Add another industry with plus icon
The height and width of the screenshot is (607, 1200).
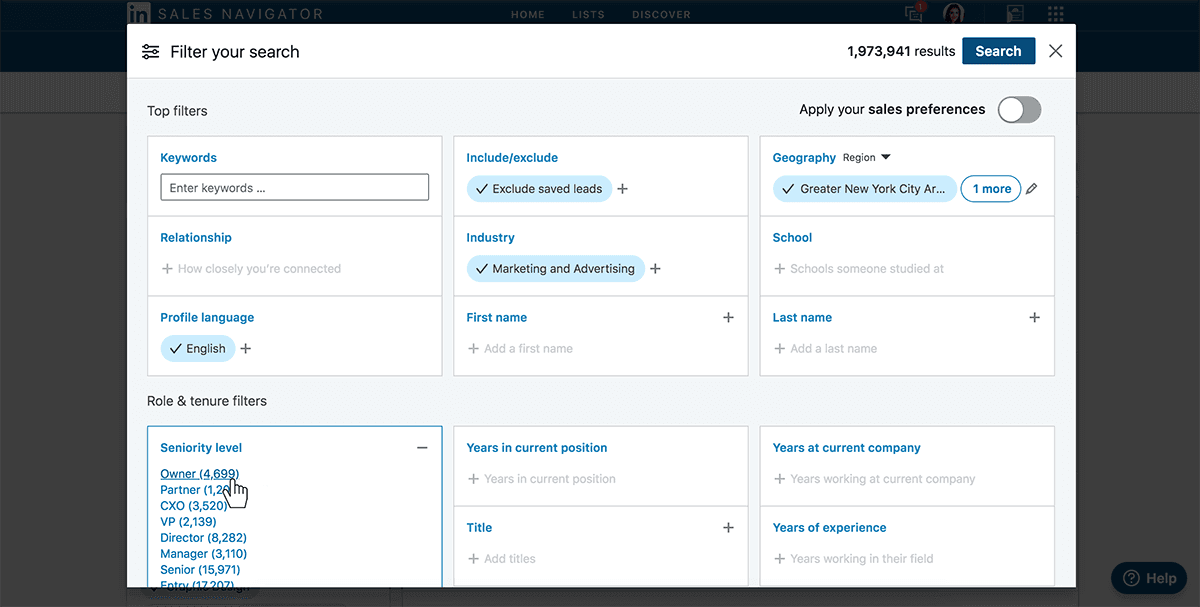point(656,268)
